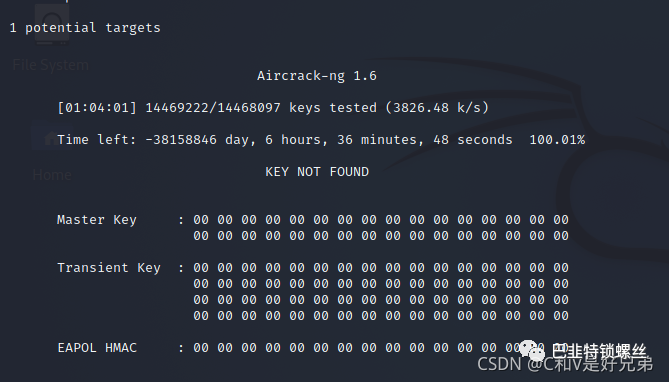
Task: Click the elapsed time [01:04:01]
Action: [x=97, y=108]
